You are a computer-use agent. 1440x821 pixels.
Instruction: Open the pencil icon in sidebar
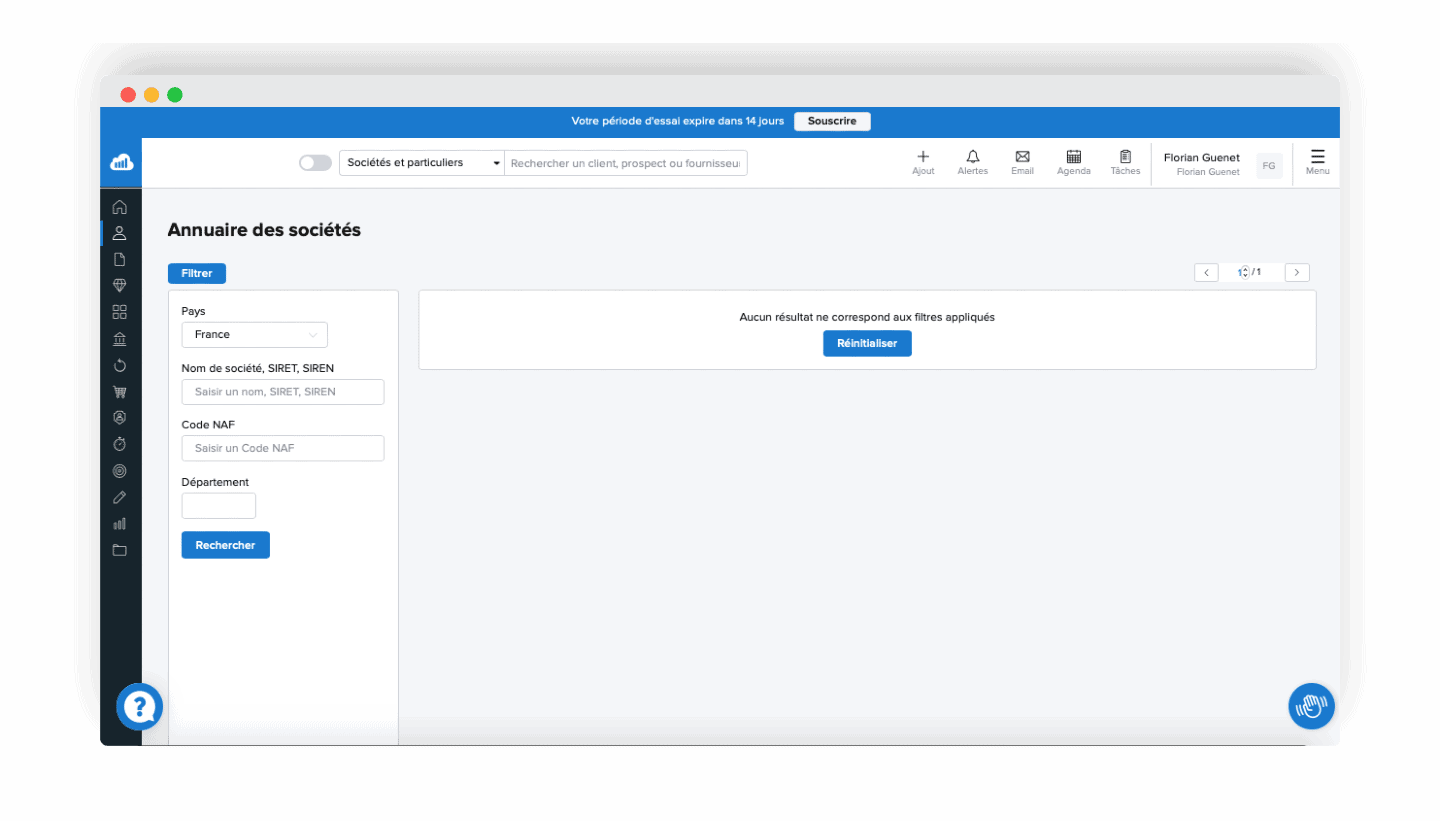click(120, 496)
